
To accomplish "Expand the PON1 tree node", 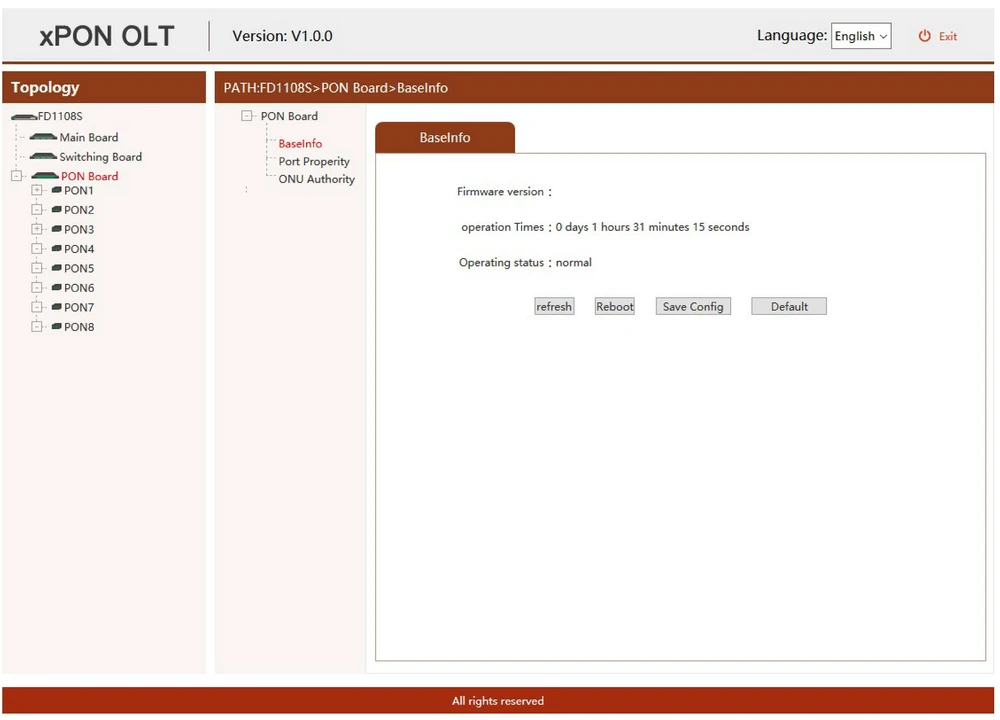I will point(37,190).
